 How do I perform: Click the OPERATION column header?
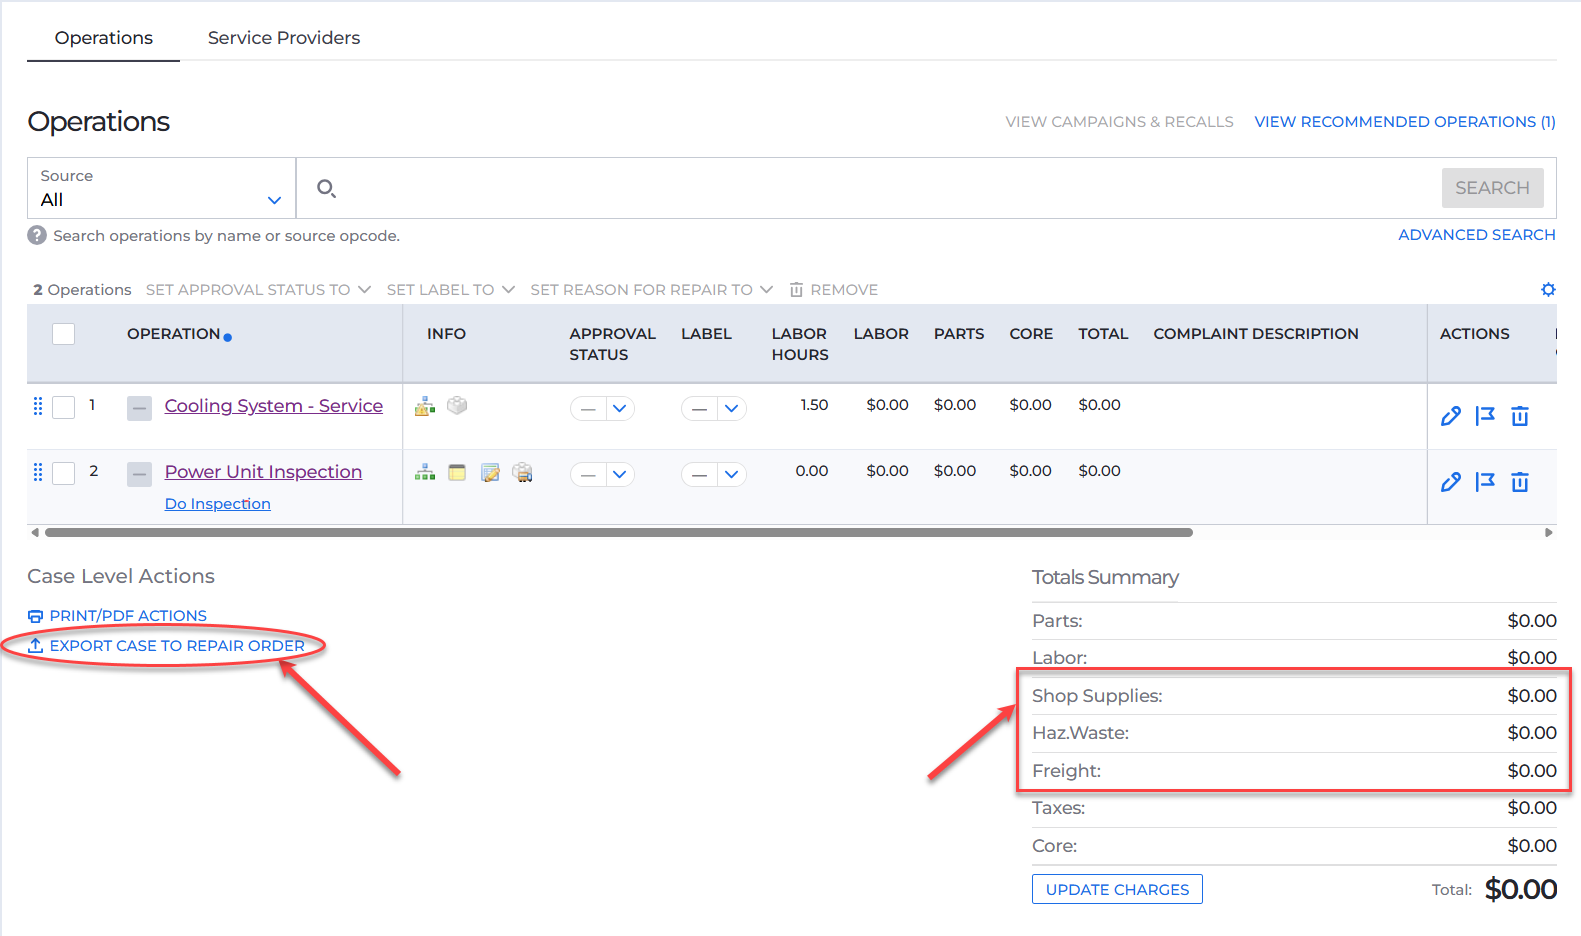click(174, 334)
